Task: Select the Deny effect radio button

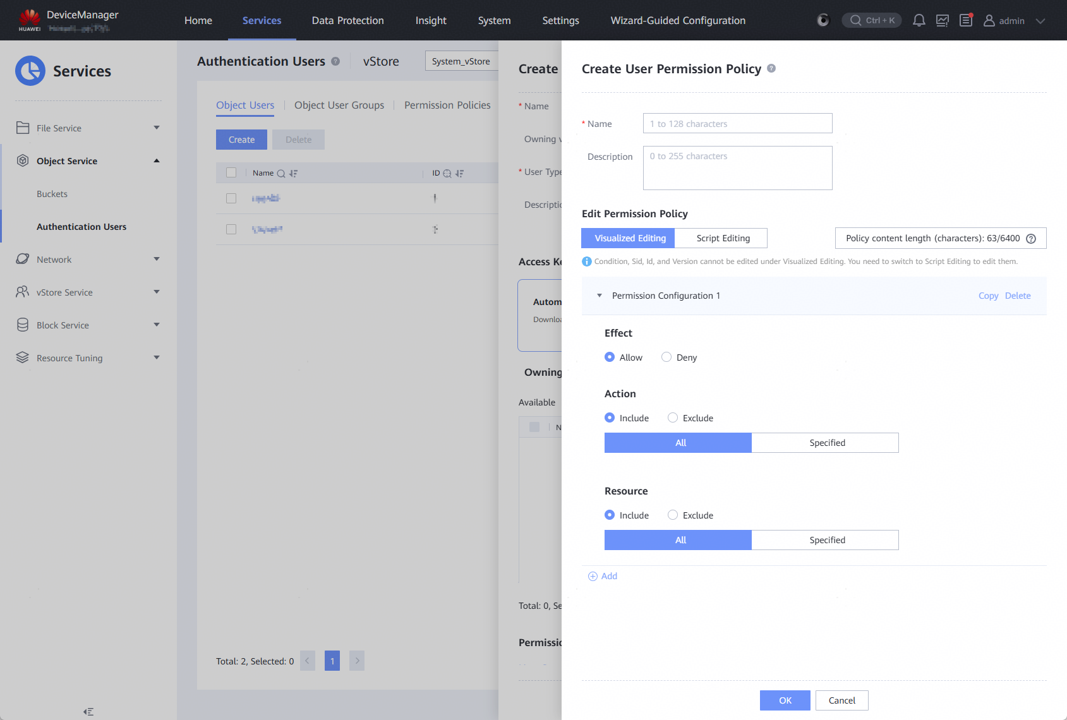Action: [666, 357]
